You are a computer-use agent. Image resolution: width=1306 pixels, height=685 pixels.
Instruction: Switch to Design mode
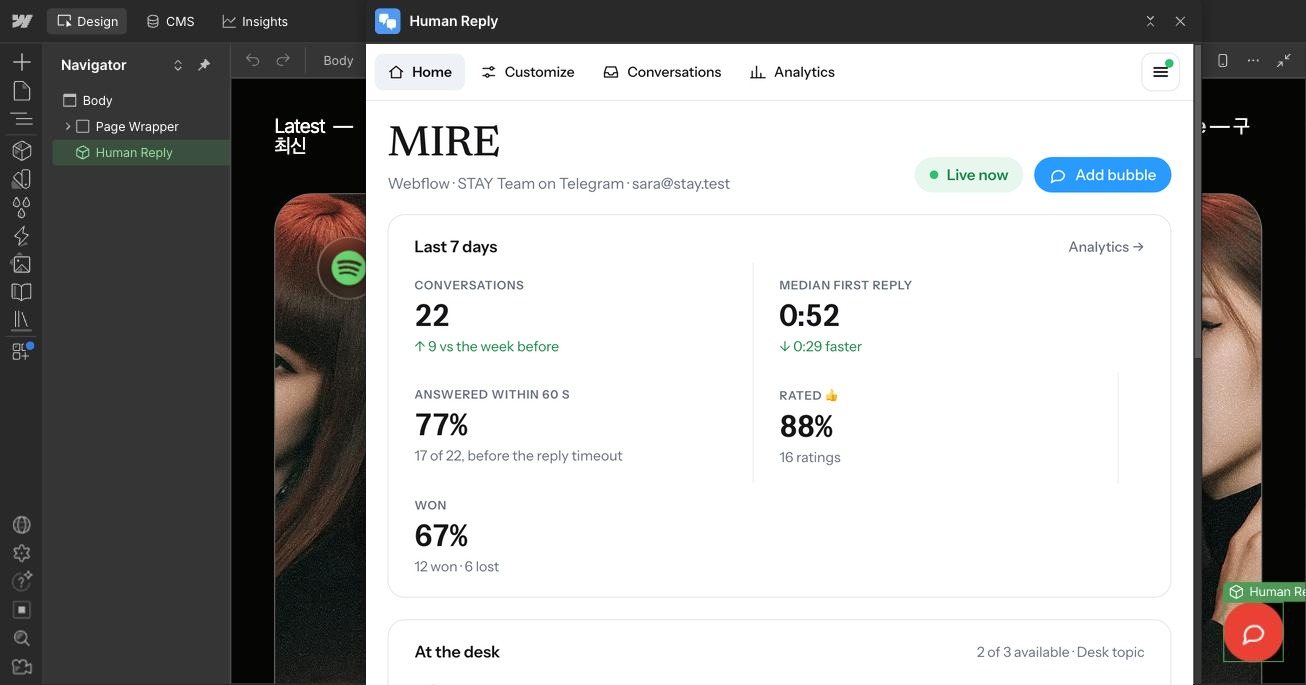tap(87, 21)
